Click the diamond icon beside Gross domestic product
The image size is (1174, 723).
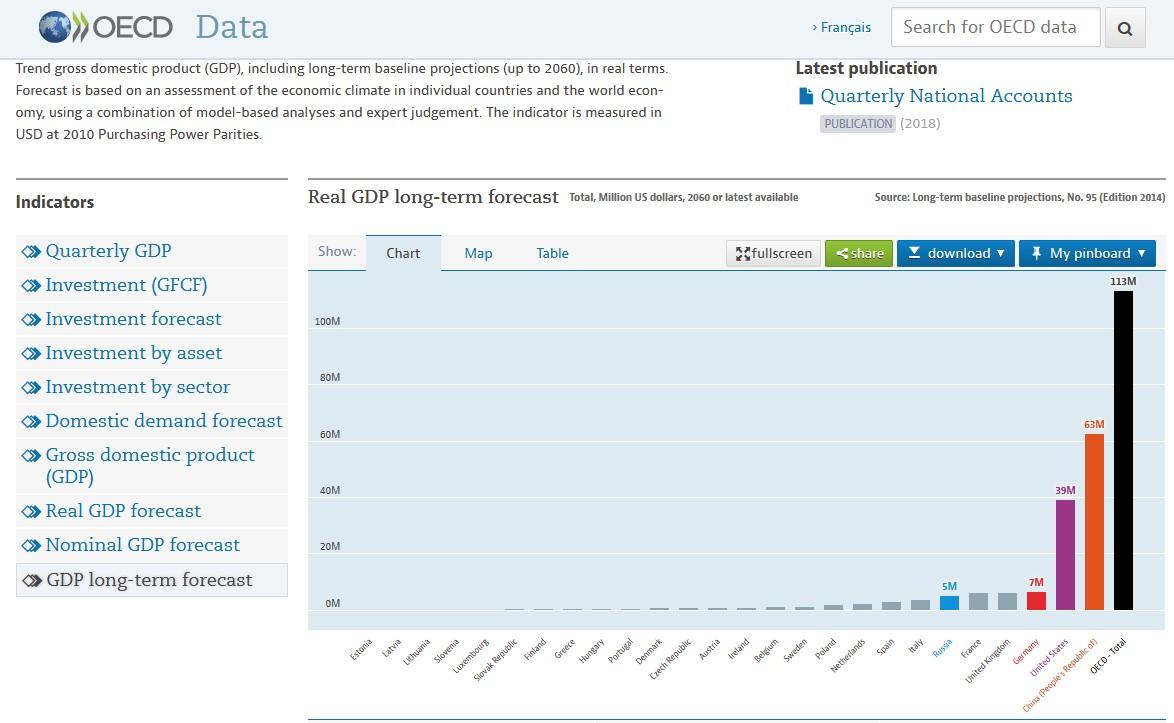click(x=31, y=456)
